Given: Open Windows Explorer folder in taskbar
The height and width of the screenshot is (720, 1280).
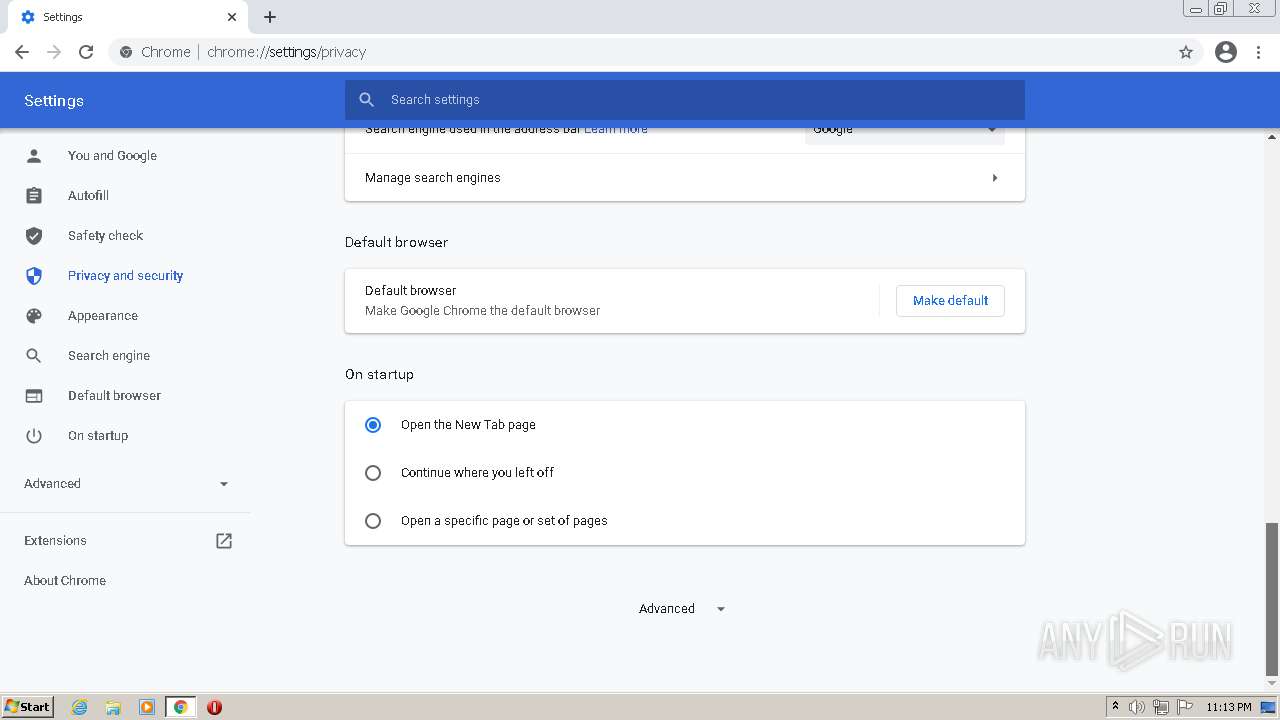Looking at the screenshot, I should [x=113, y=707].
